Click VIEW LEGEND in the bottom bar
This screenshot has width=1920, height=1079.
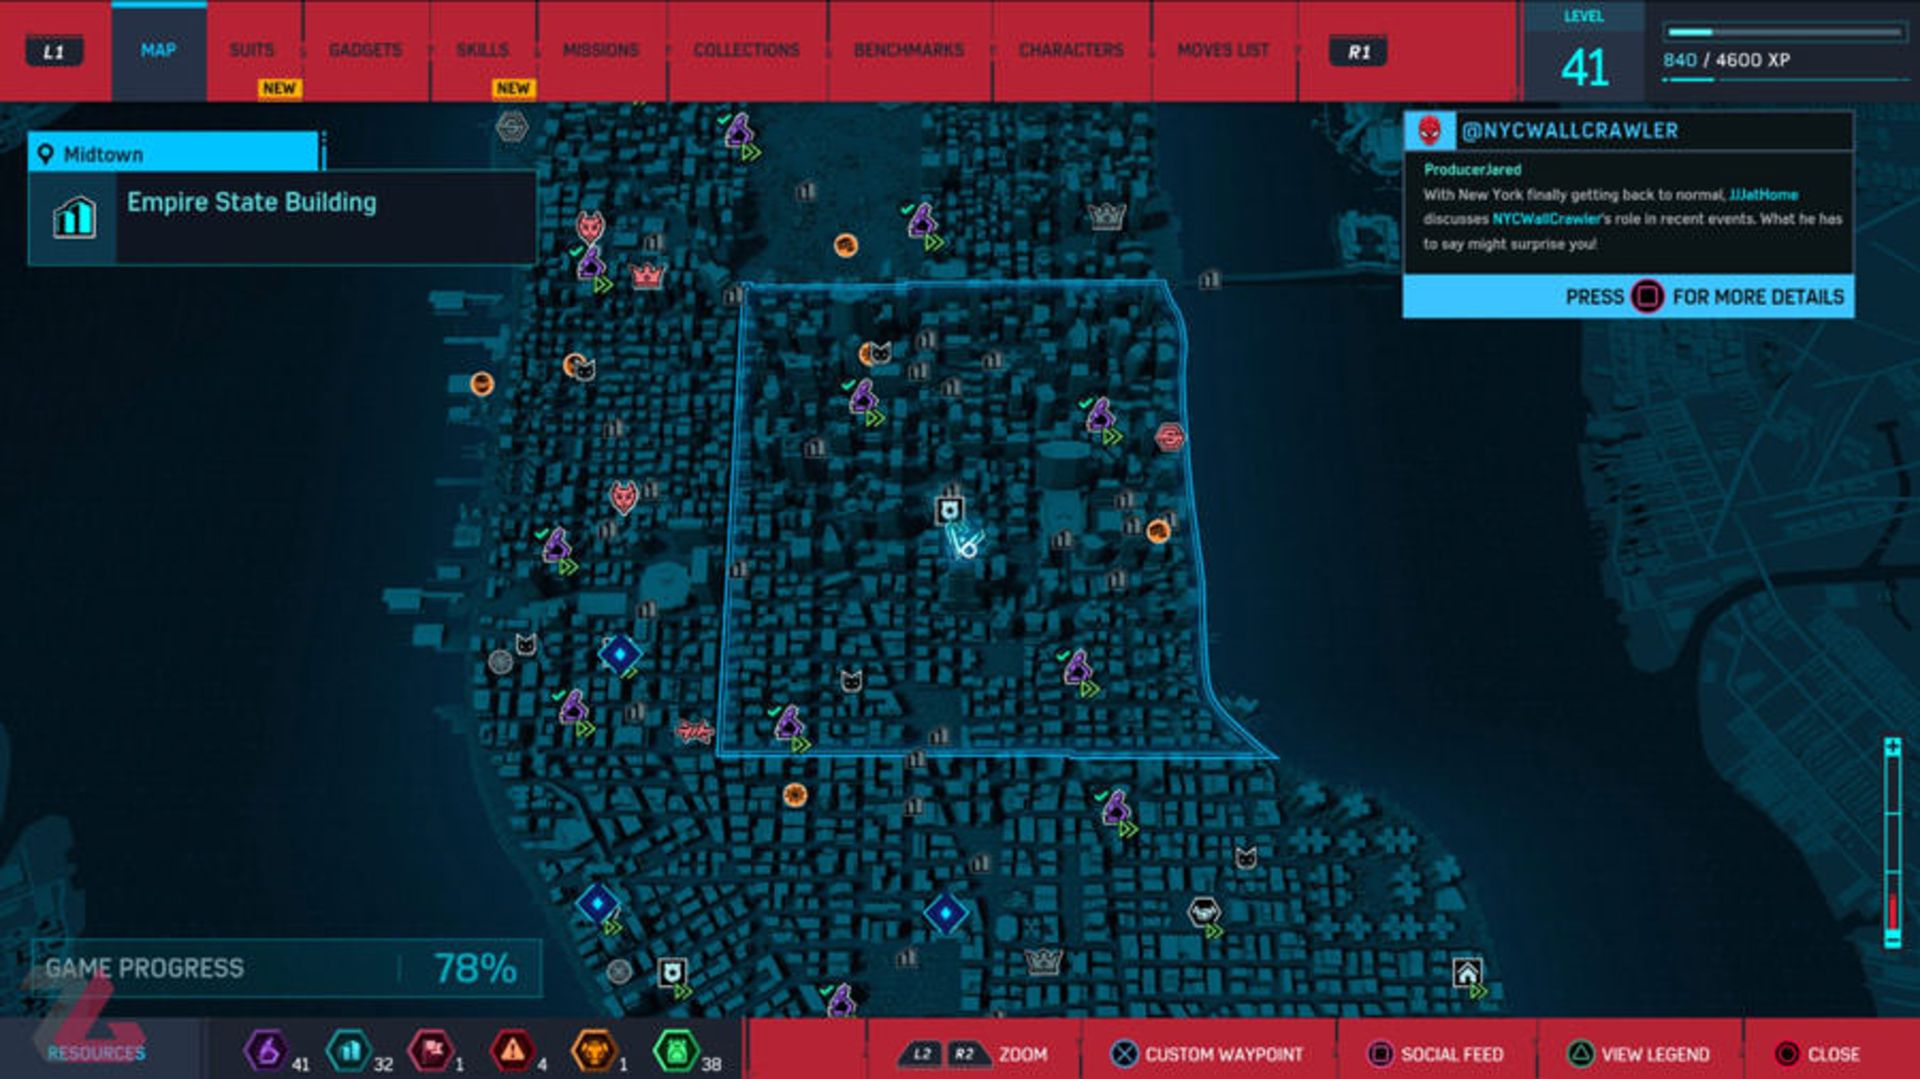pyautogui.click(x=1638, y=1054)
